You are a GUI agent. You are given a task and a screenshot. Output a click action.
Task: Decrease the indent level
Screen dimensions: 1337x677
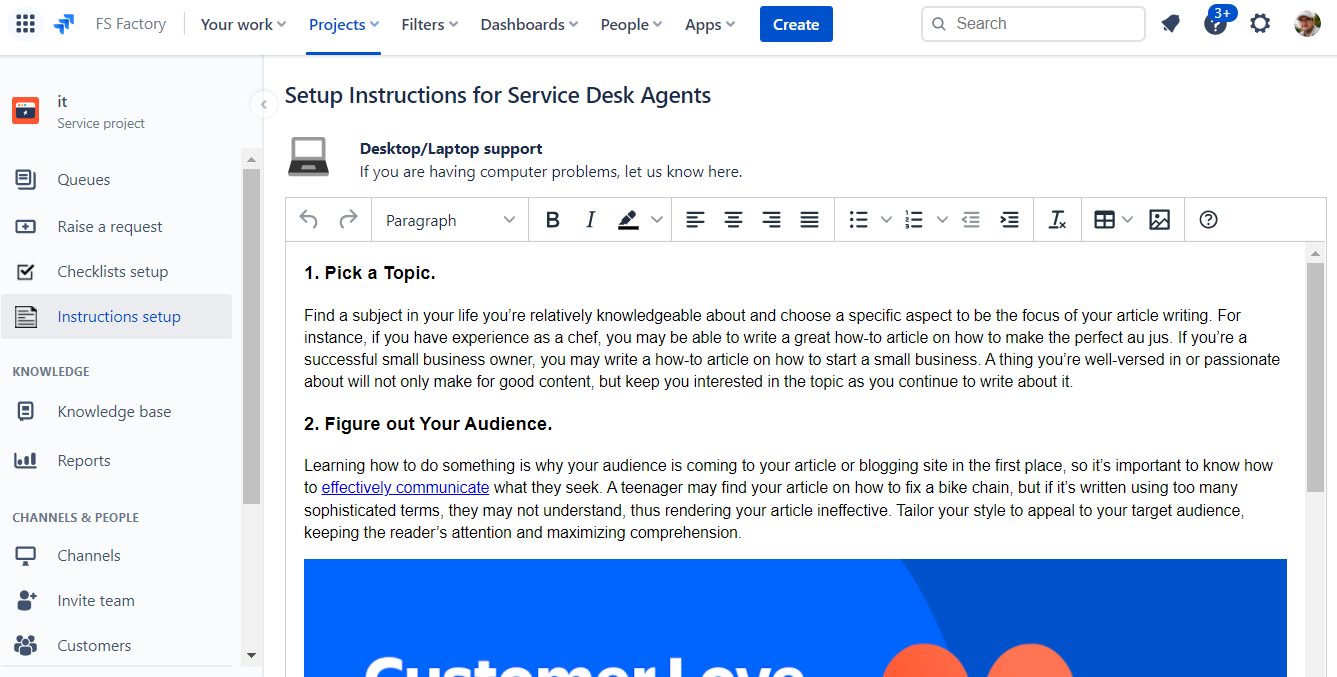coord(971,220)
